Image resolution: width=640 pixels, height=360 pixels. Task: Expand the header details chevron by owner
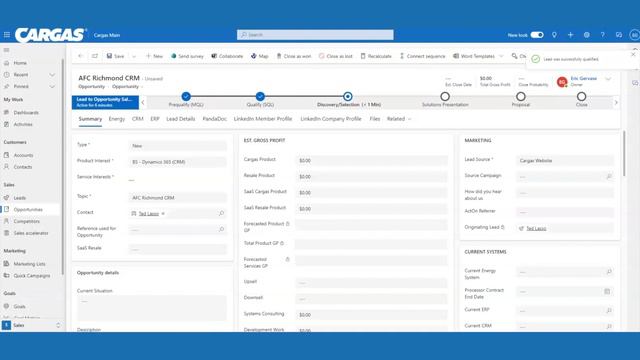point(608,79)
